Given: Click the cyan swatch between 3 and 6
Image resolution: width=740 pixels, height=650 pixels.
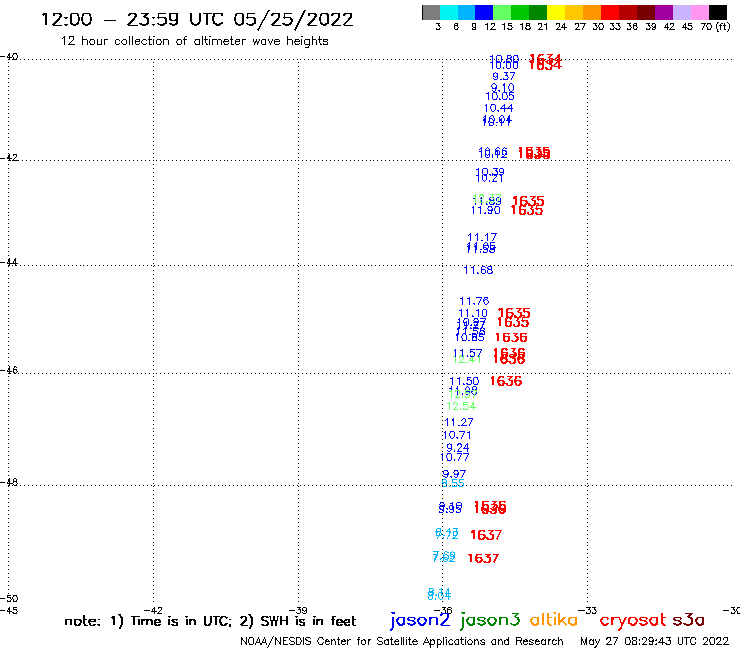Looking at the screenshot, I should [x=449, y=12].
